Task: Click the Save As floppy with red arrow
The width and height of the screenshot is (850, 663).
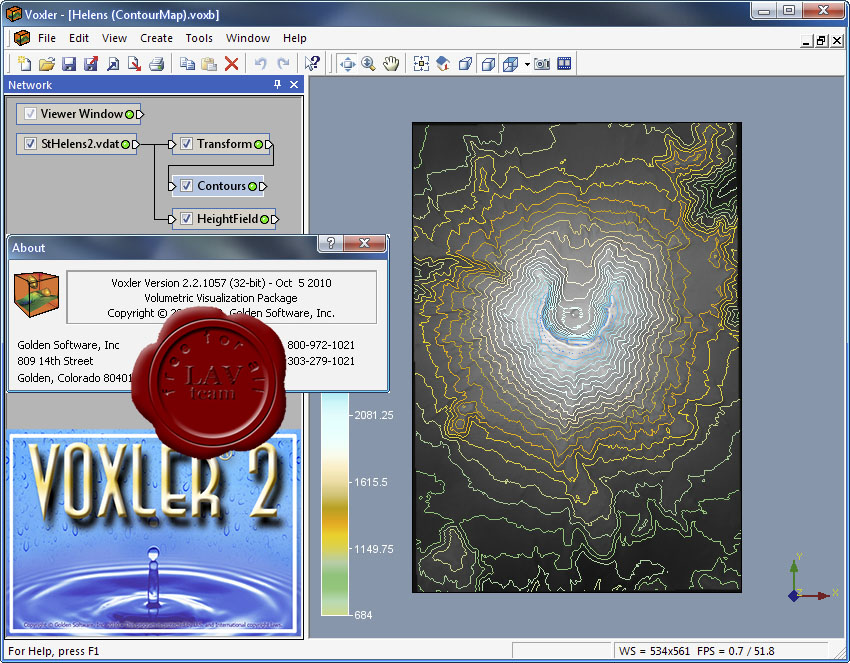Action: coord(91,64)
